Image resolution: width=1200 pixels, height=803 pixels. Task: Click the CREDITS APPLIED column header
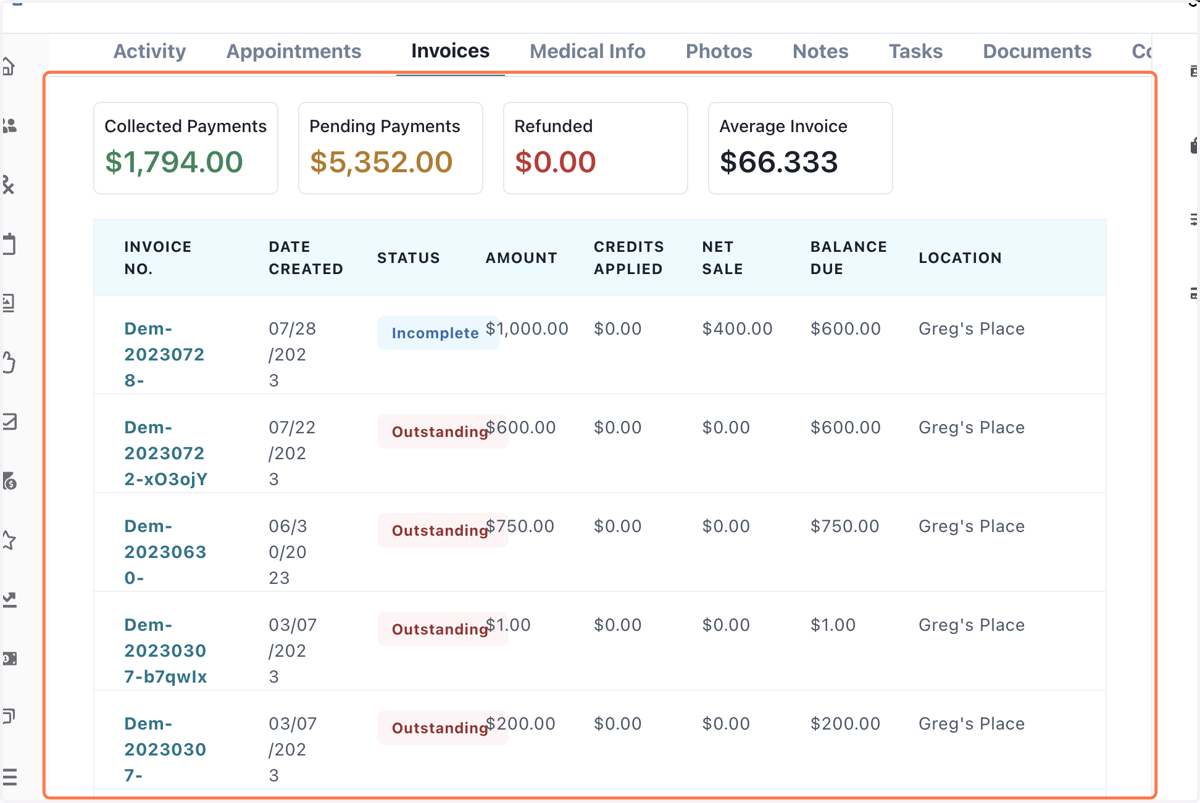tap(628, 257)
